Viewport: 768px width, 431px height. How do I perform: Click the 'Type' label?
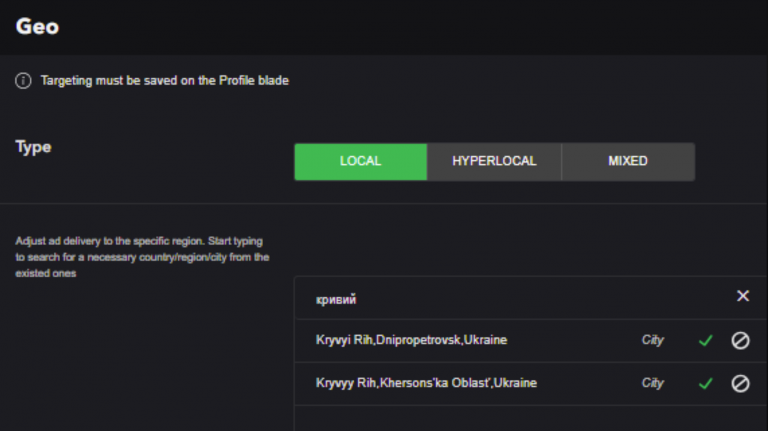coord(33,147)
